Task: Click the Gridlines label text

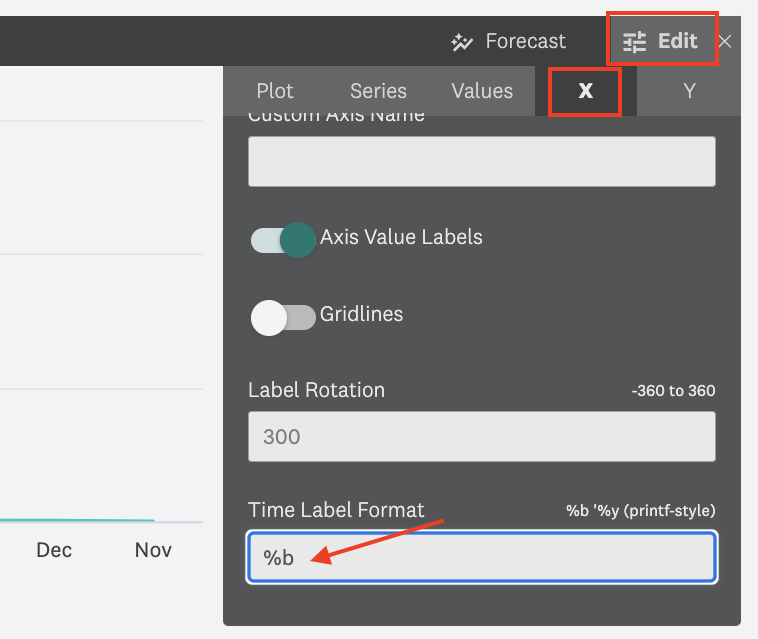Action: click(x=361, y=314)
